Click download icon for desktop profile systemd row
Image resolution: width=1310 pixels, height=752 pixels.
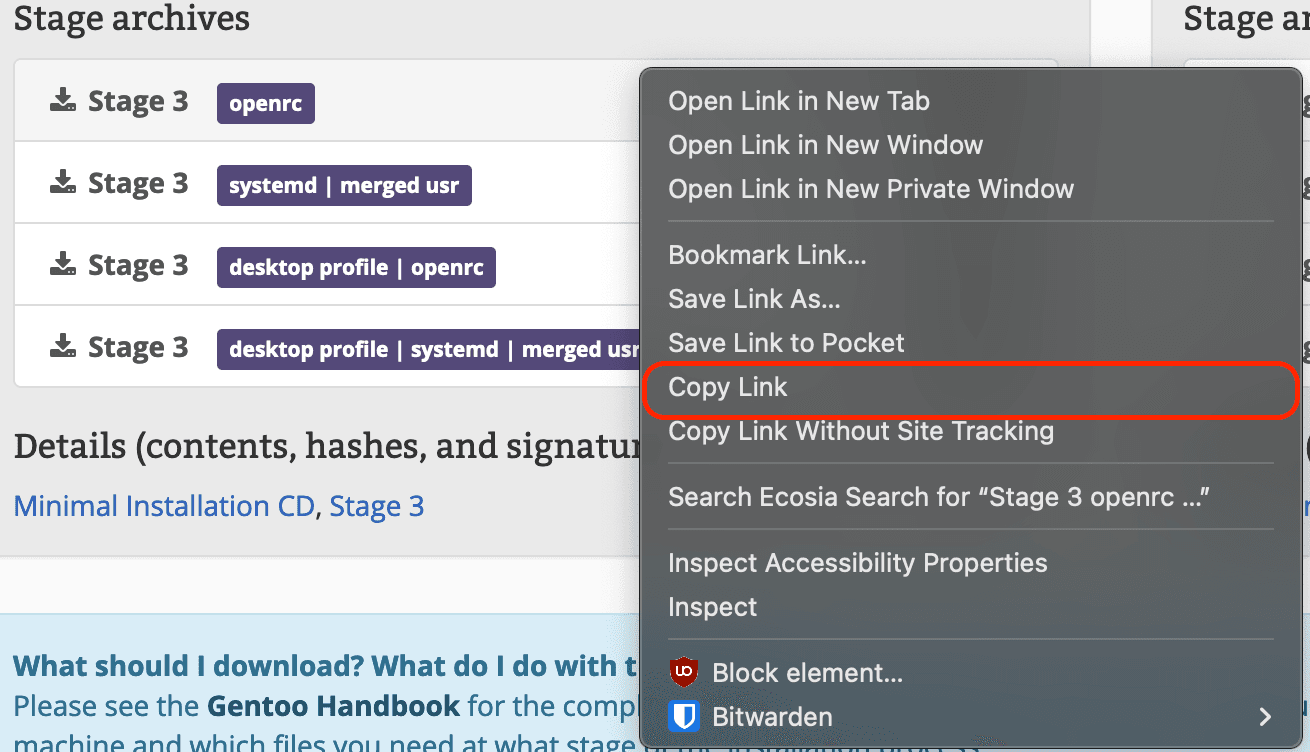[x=63, y=346]
